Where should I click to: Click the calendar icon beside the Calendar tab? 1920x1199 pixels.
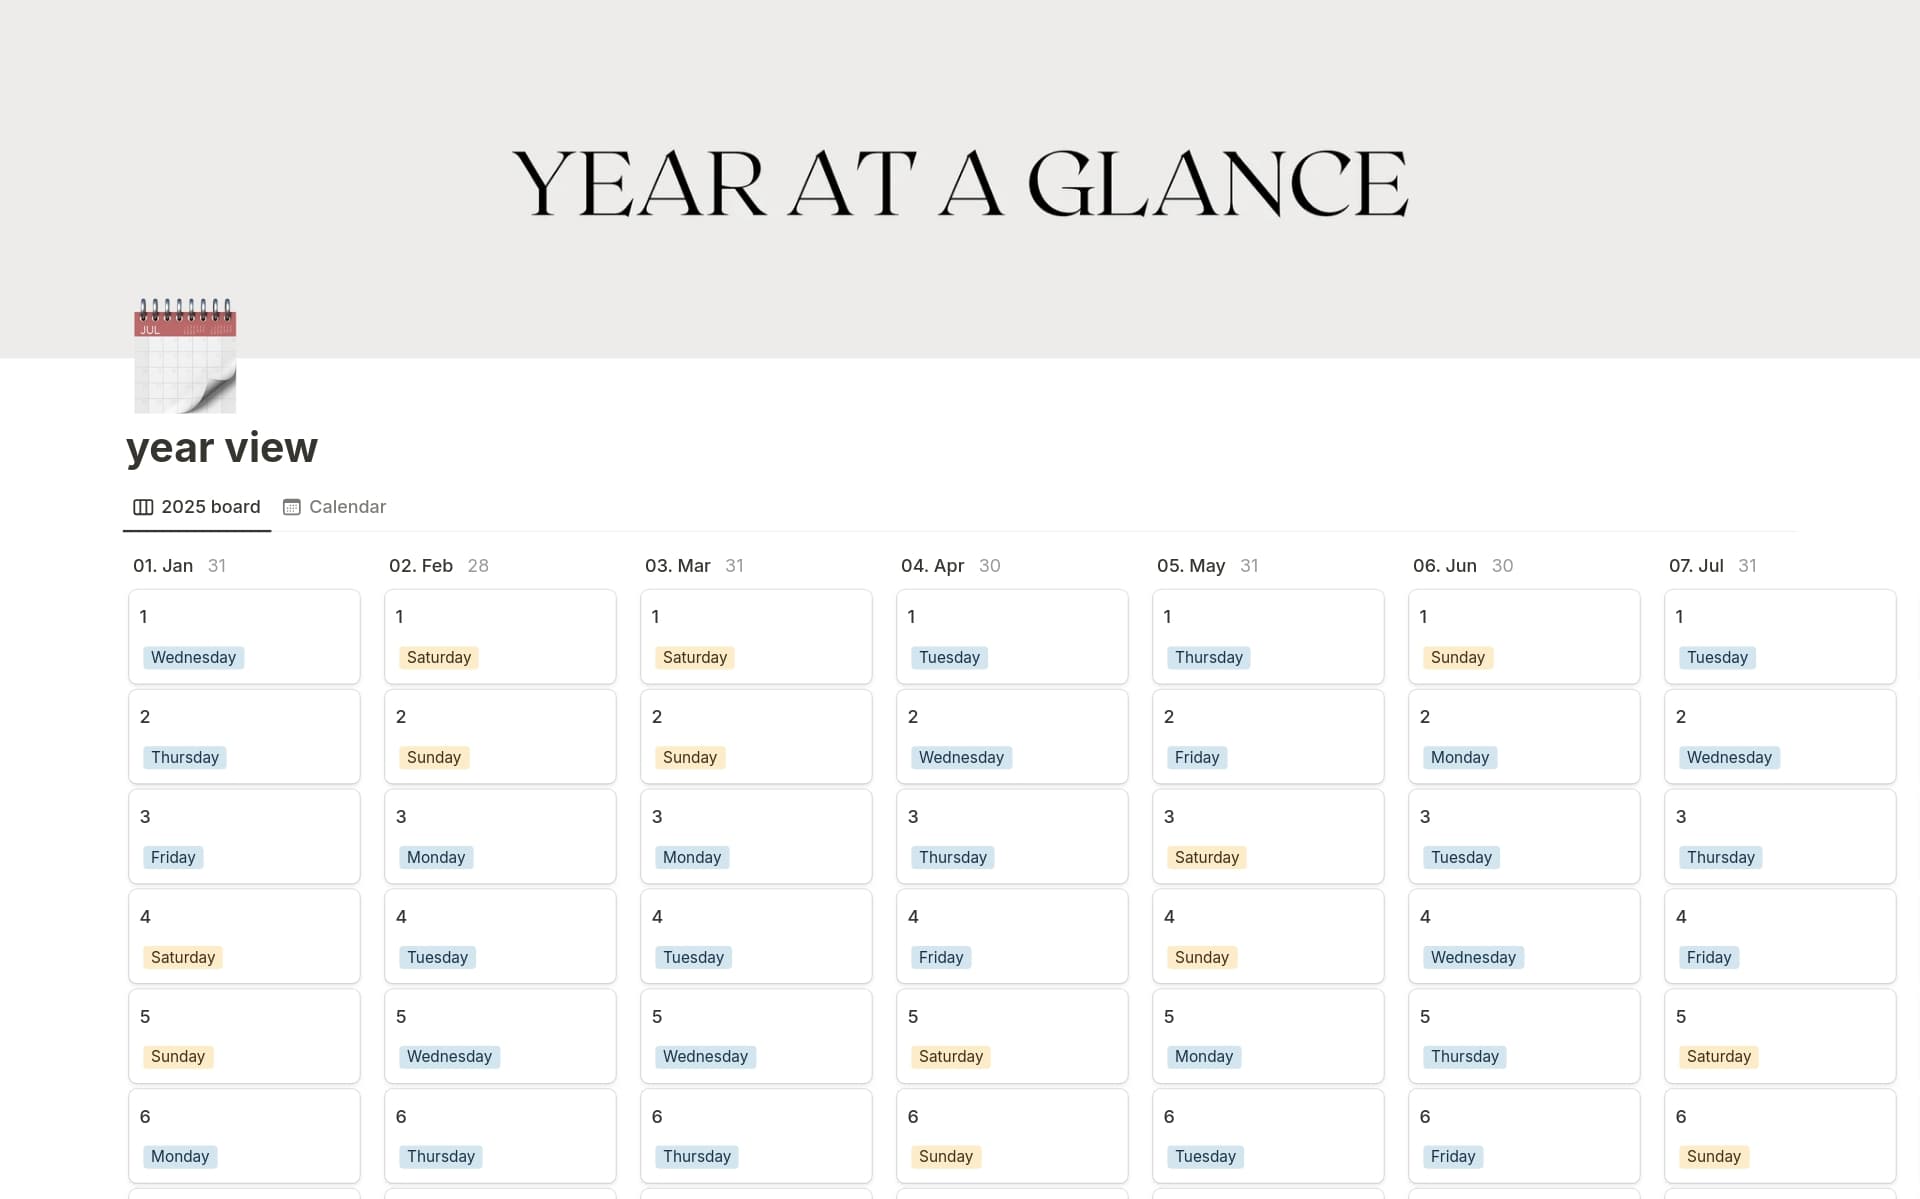(x=291, y=507)
